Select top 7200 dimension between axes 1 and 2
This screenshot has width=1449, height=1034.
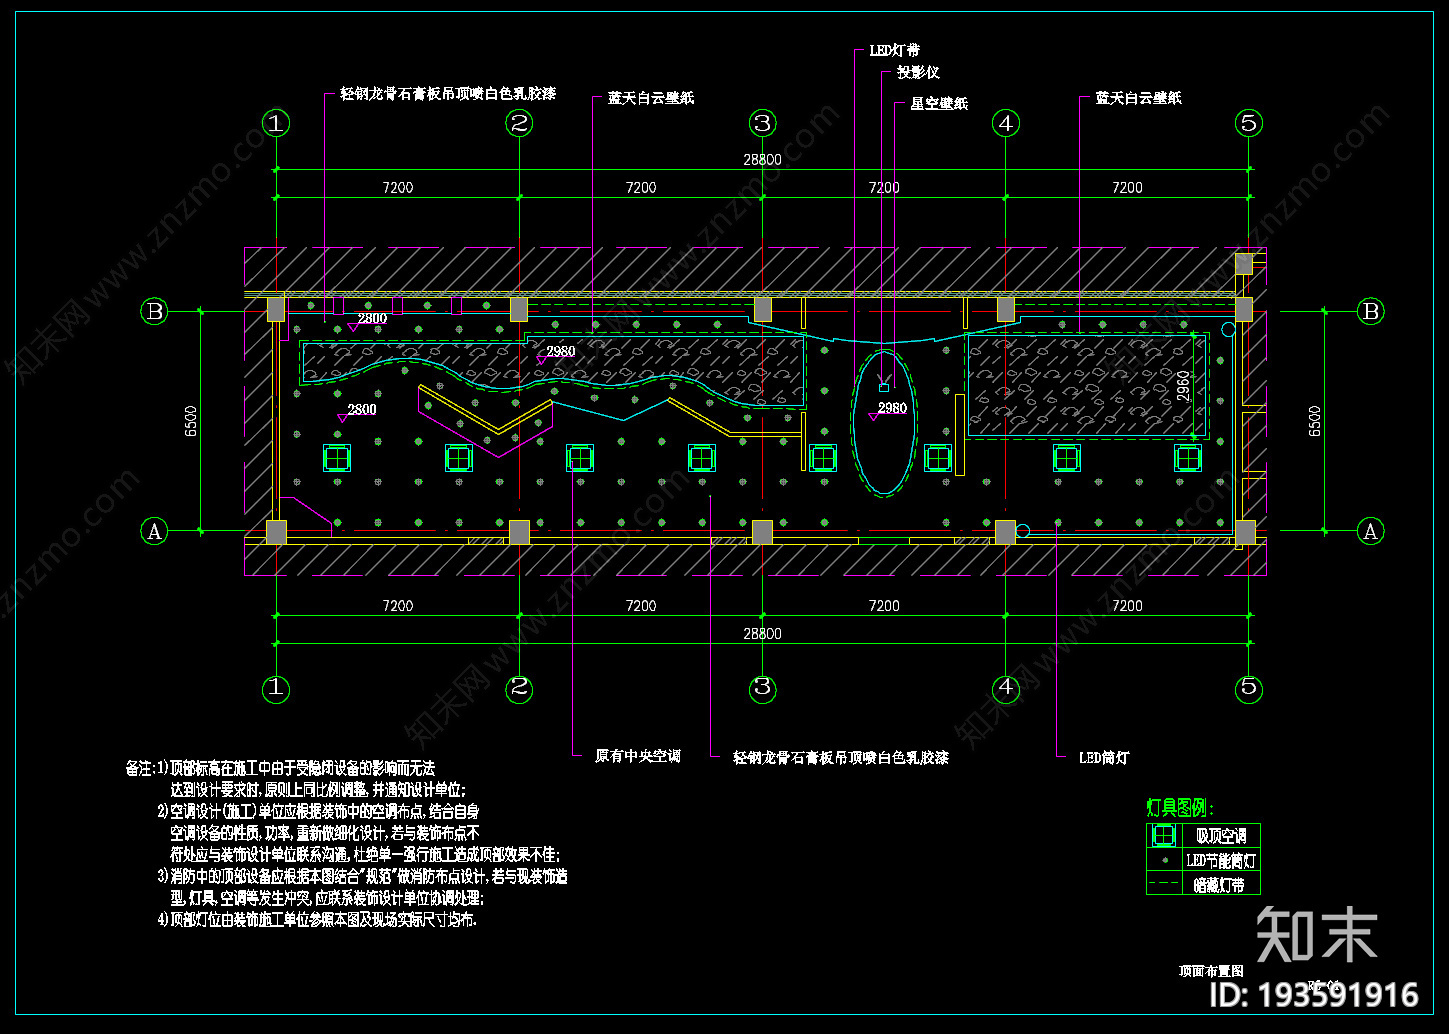point(398,188)
